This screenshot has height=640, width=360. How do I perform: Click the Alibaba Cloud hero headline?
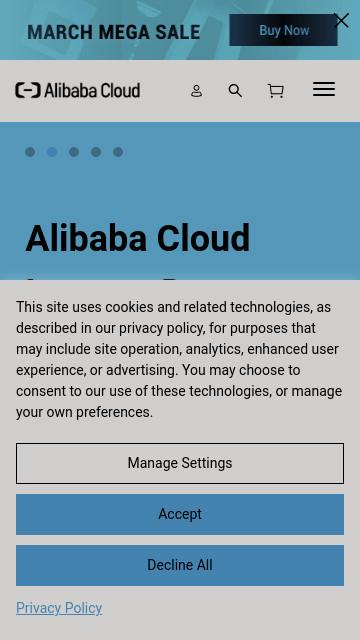[138, 238]
